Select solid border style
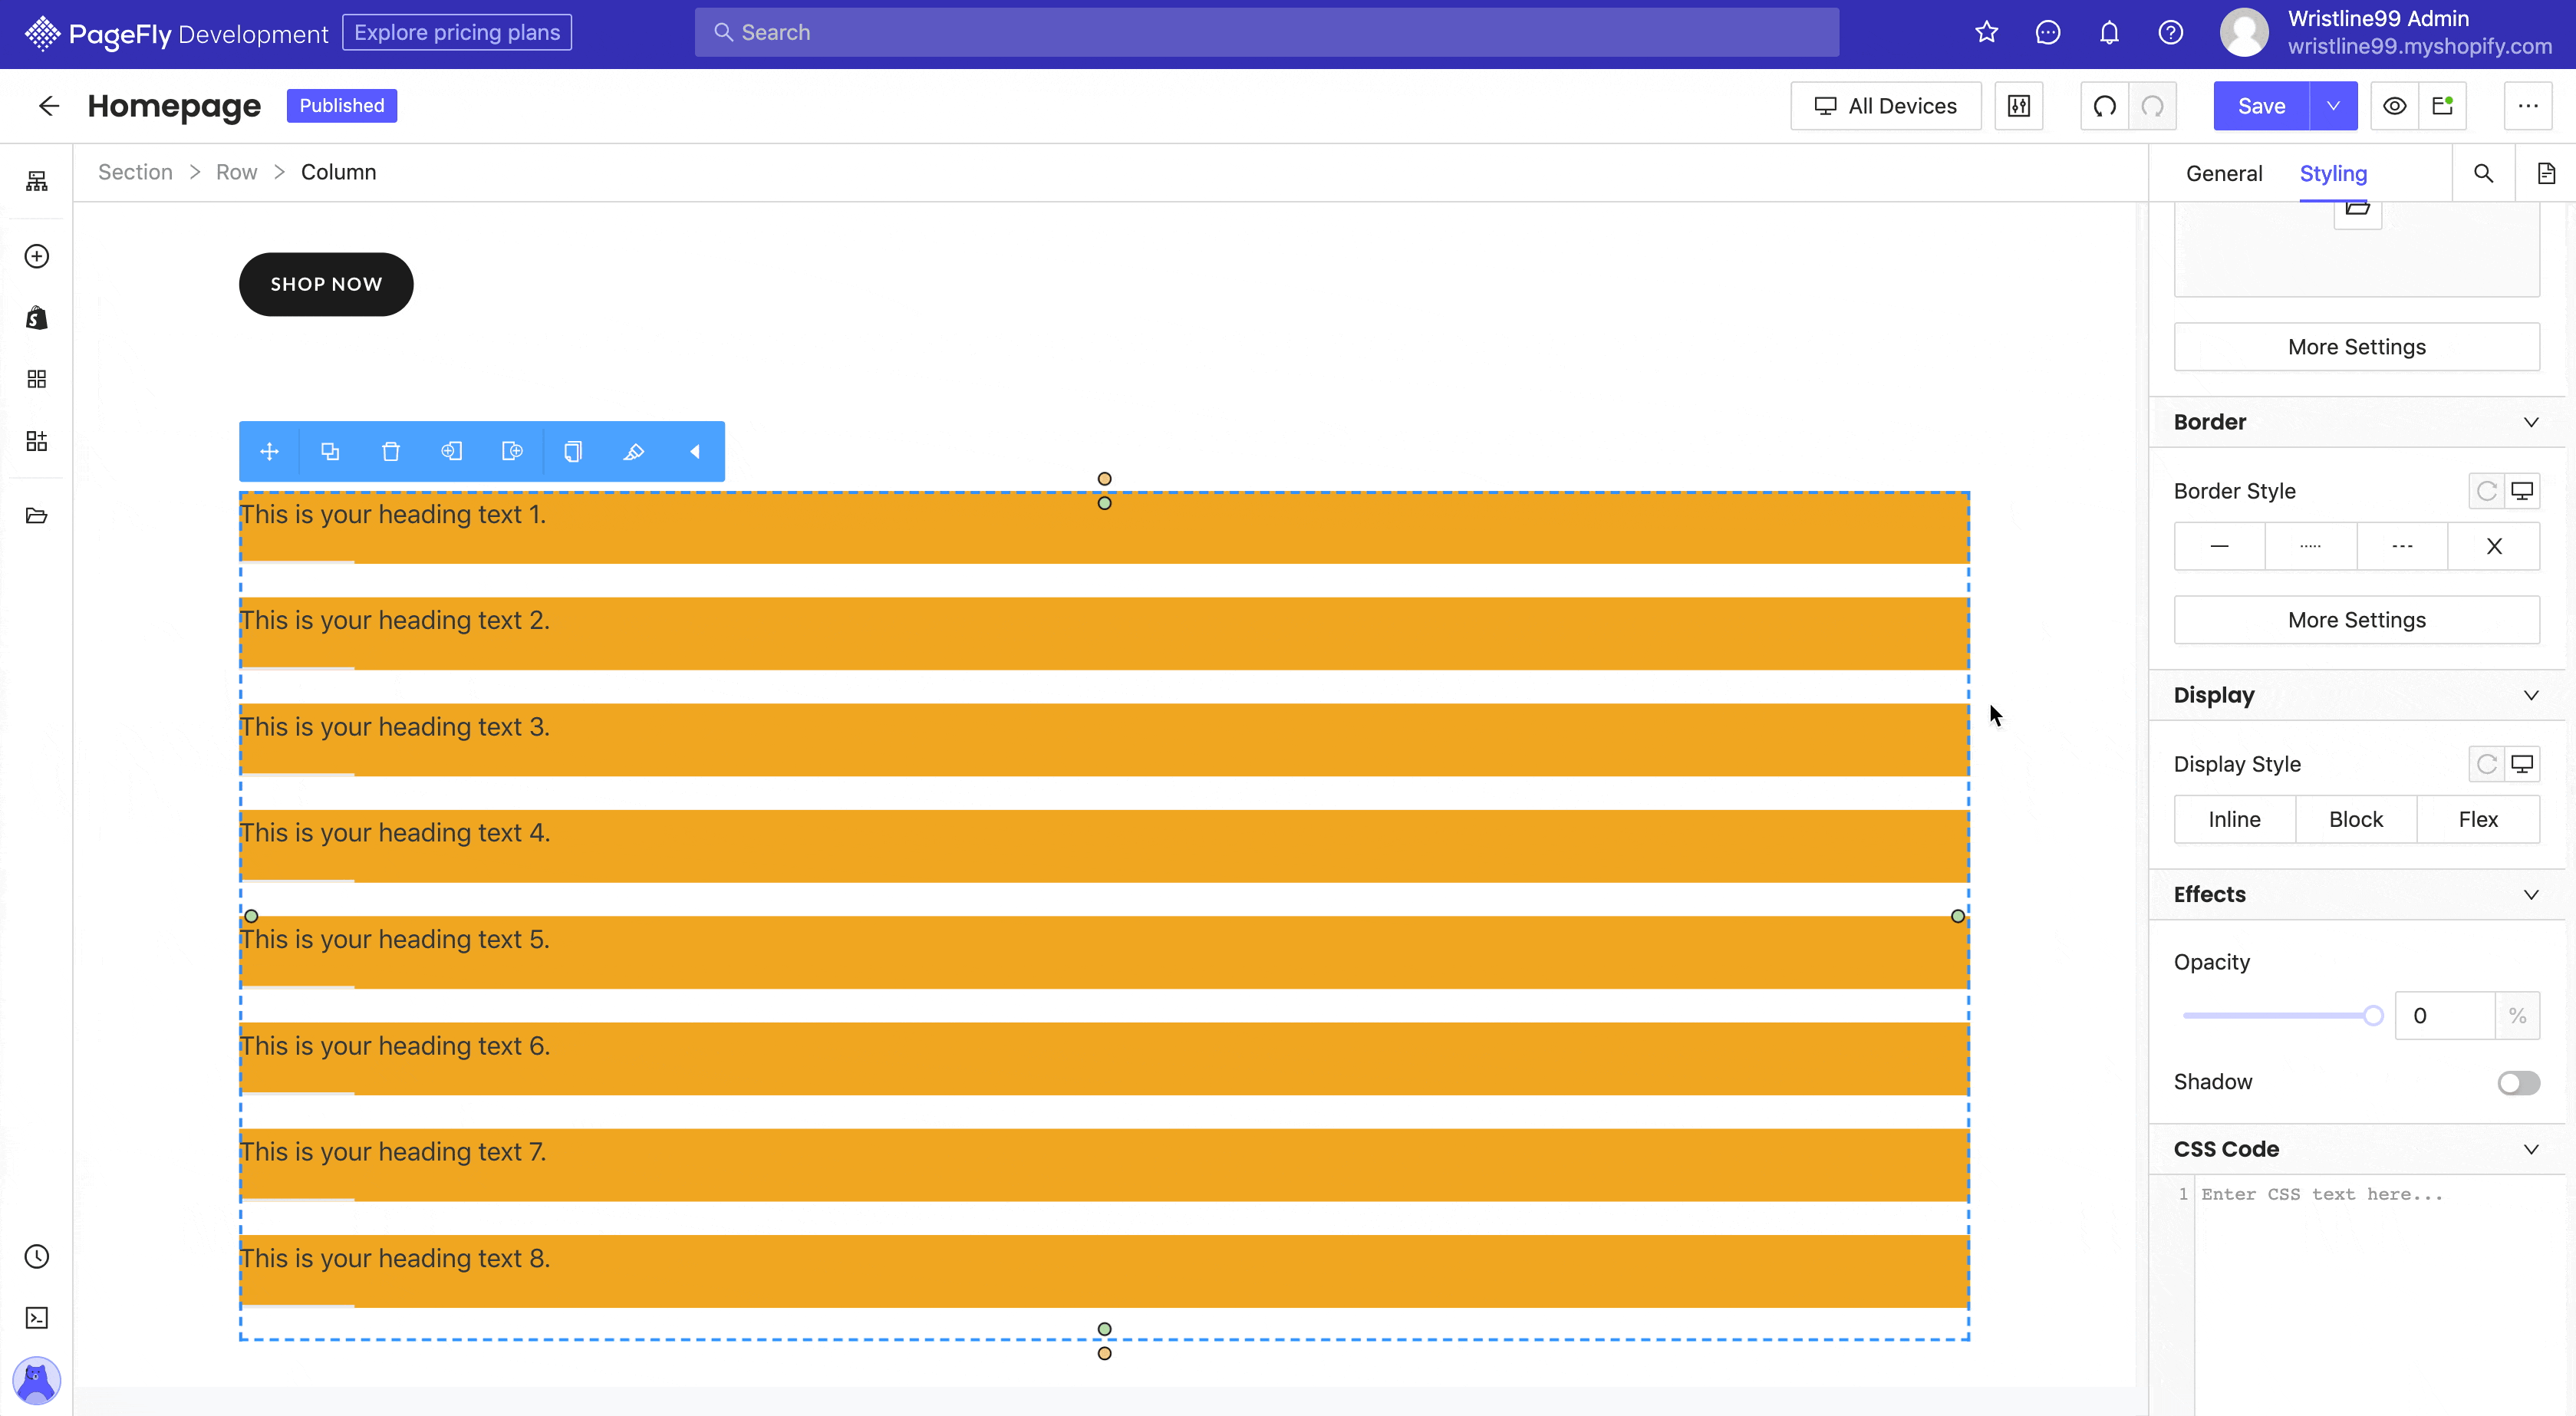This screenshot has height=1416, width=2576. pos(2220,546)
